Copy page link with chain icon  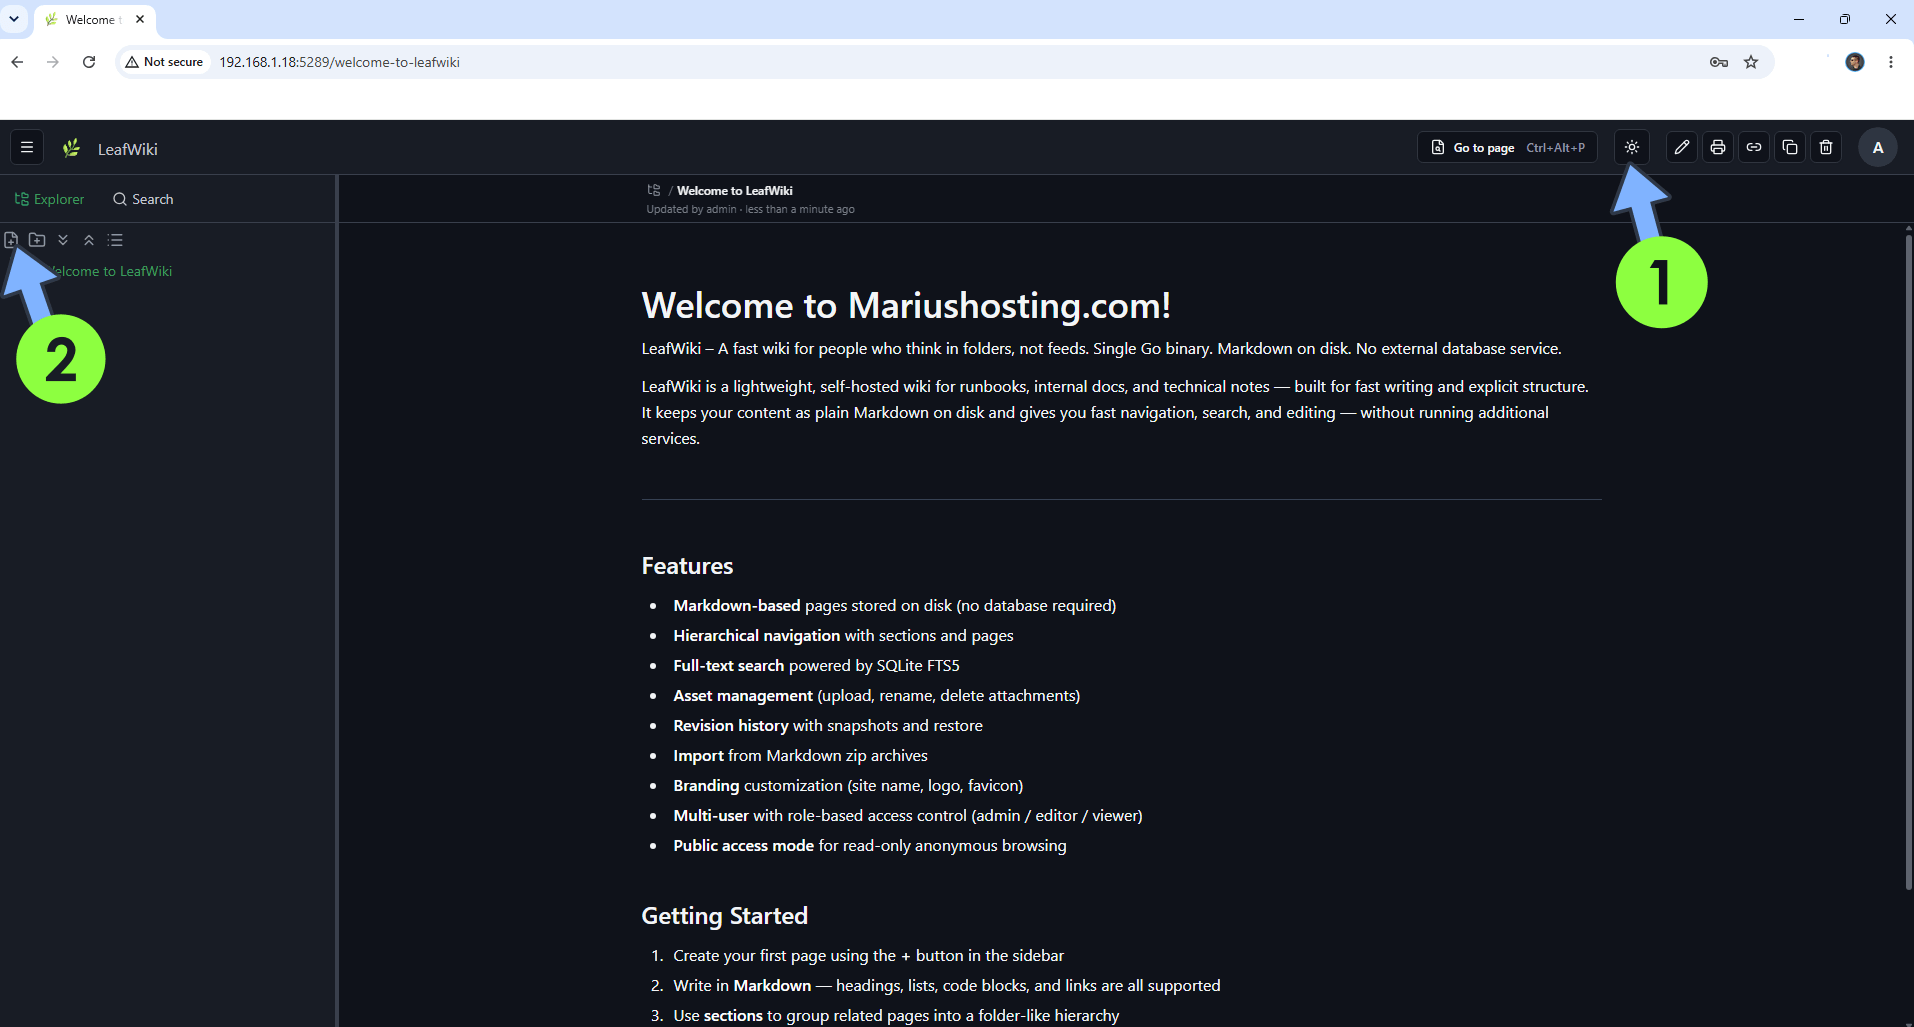click(x=1754, y=148)
